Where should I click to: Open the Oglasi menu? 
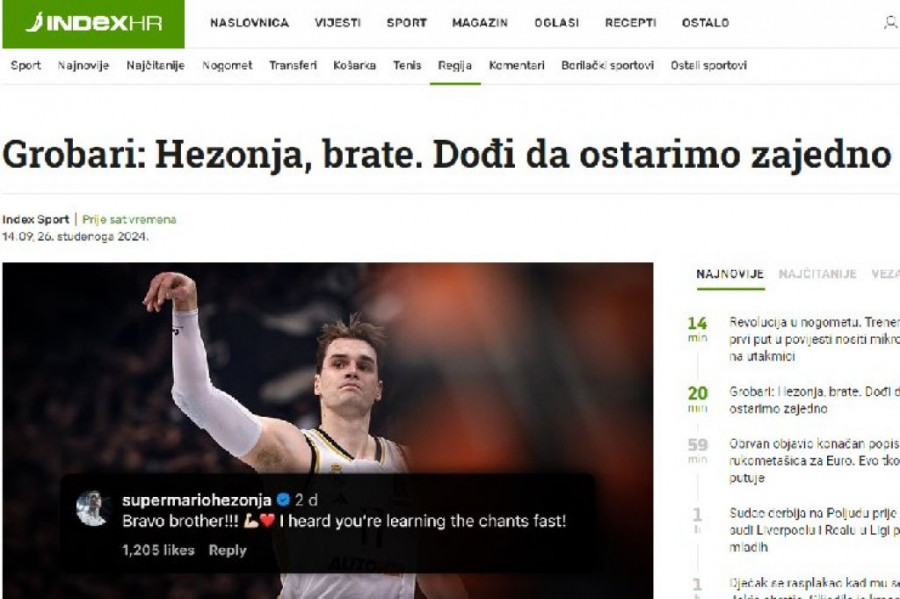coord(557,23)
